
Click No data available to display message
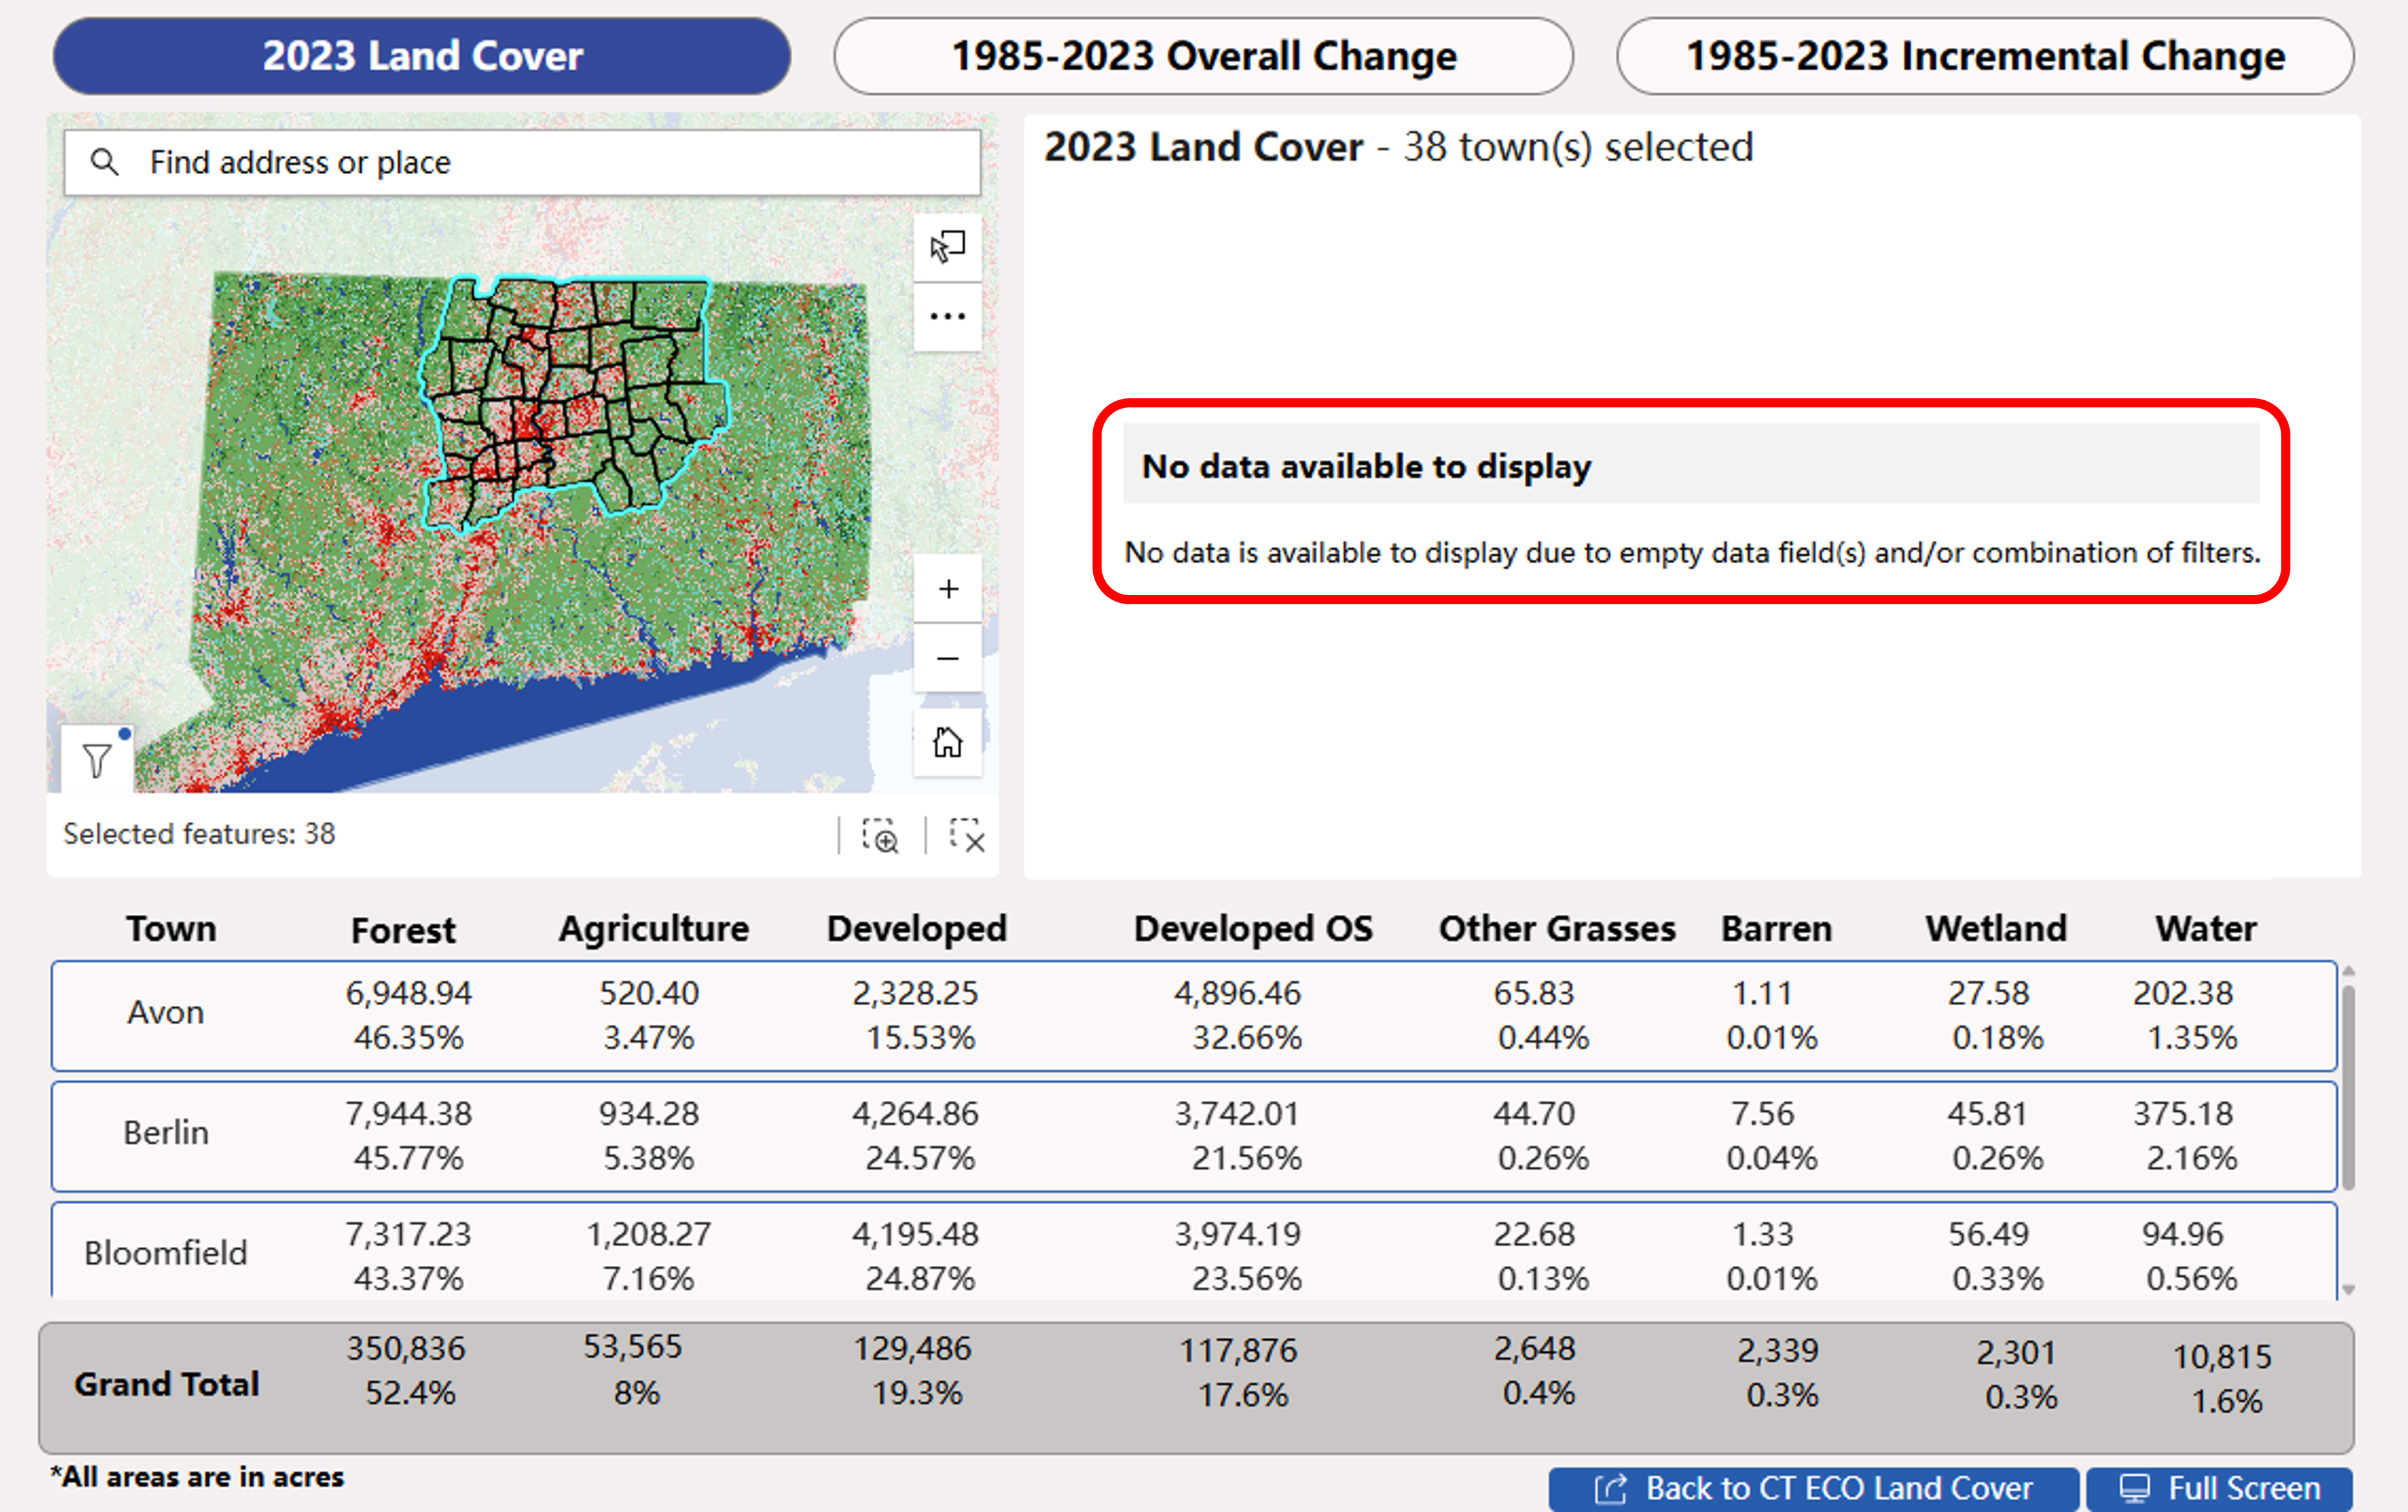[1691, 501]
